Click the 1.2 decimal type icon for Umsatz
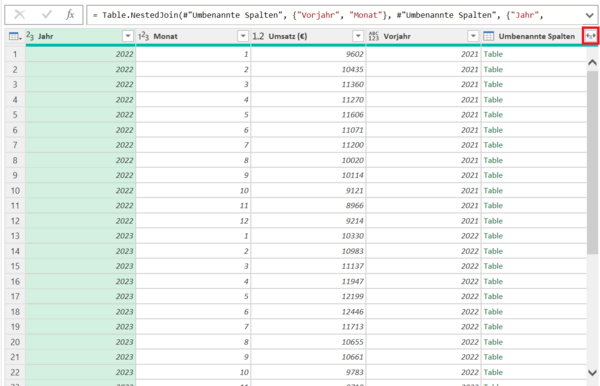The image size is (600, 386). pos(258,36)
